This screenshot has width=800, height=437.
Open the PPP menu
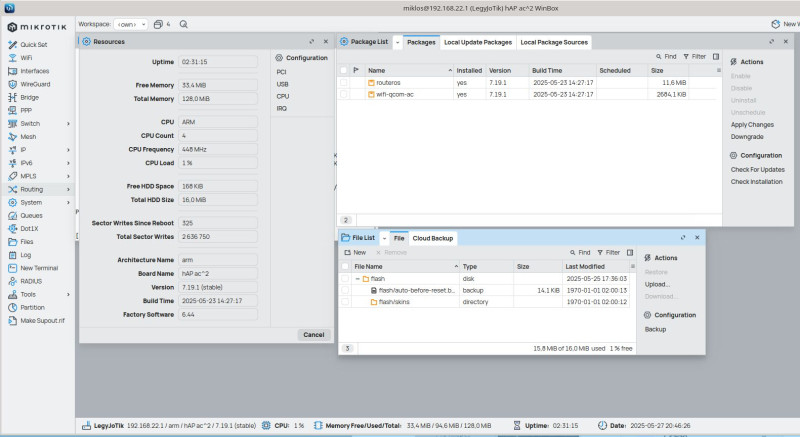(x=26, y=111)
